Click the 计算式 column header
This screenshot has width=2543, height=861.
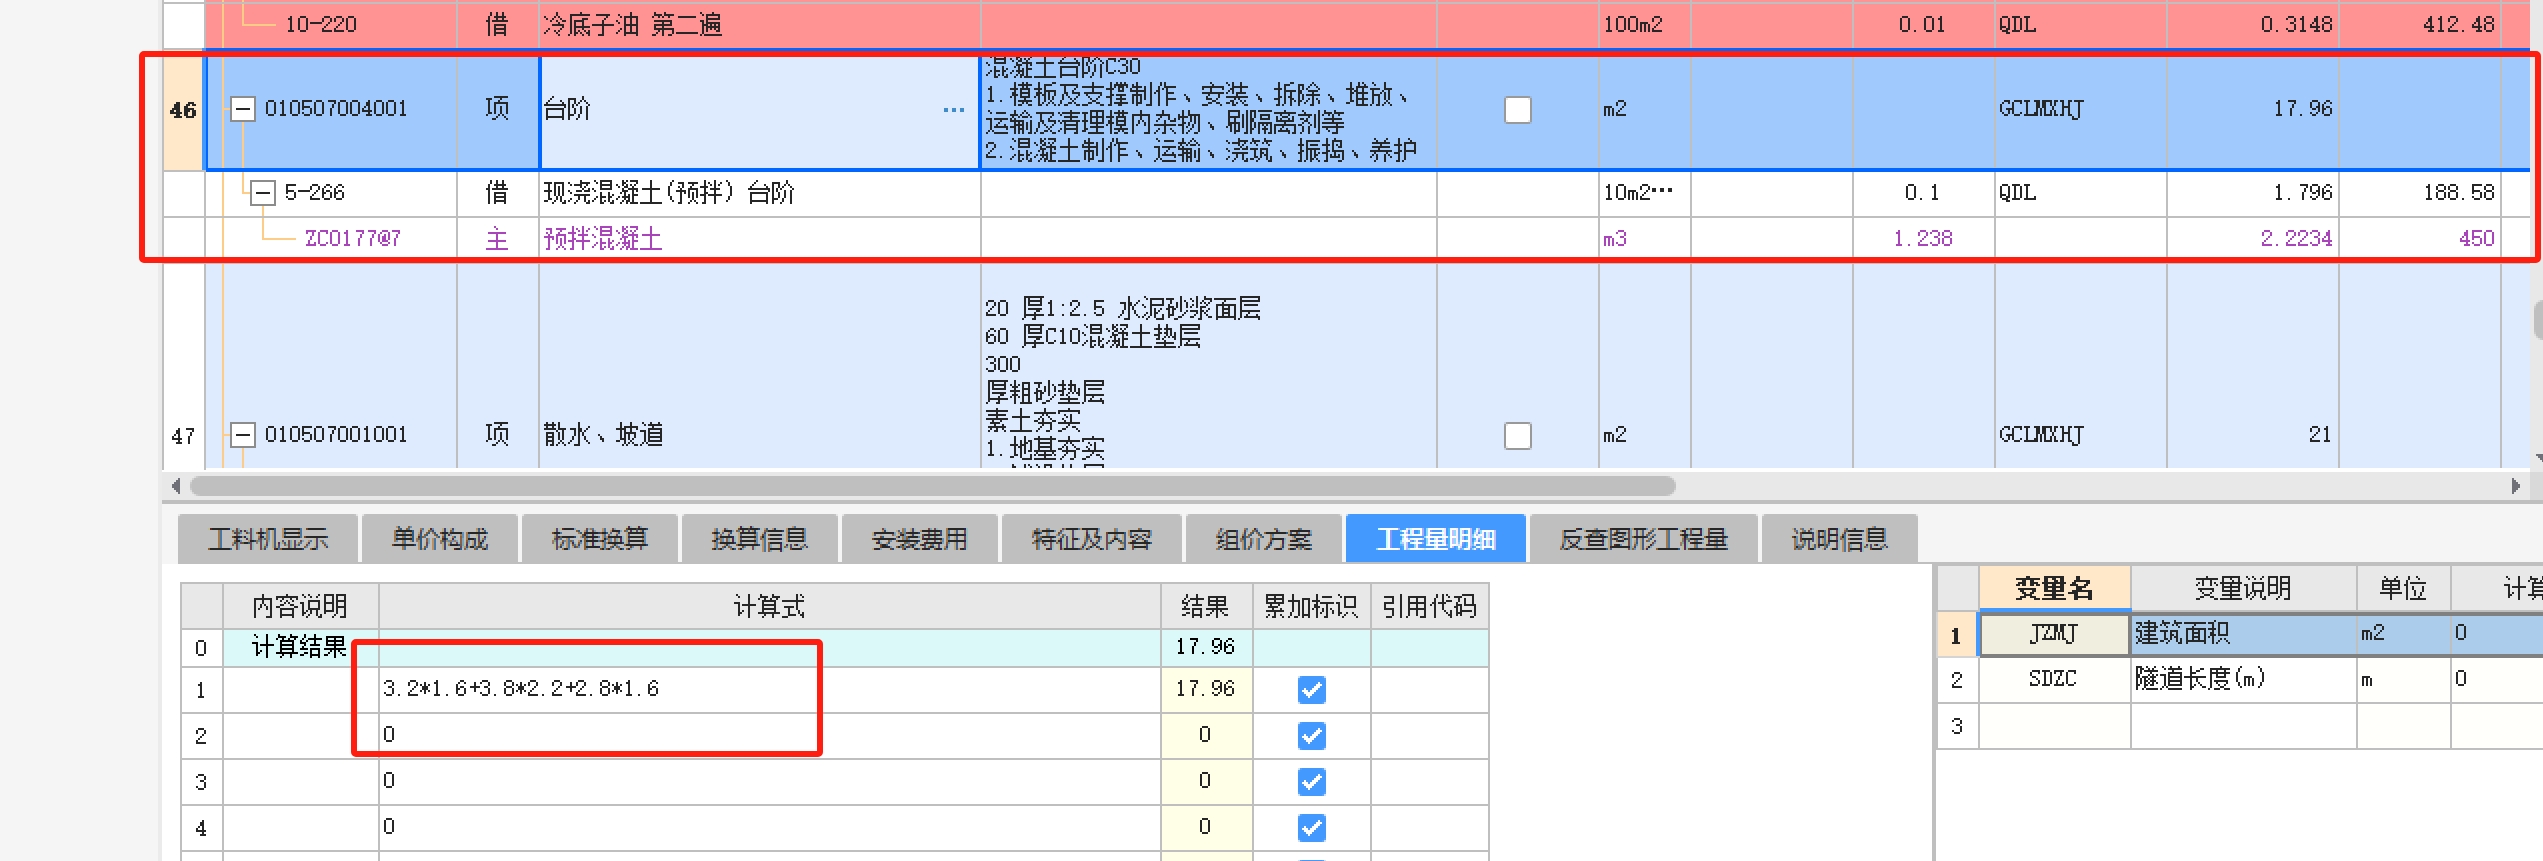pos(769,606)
